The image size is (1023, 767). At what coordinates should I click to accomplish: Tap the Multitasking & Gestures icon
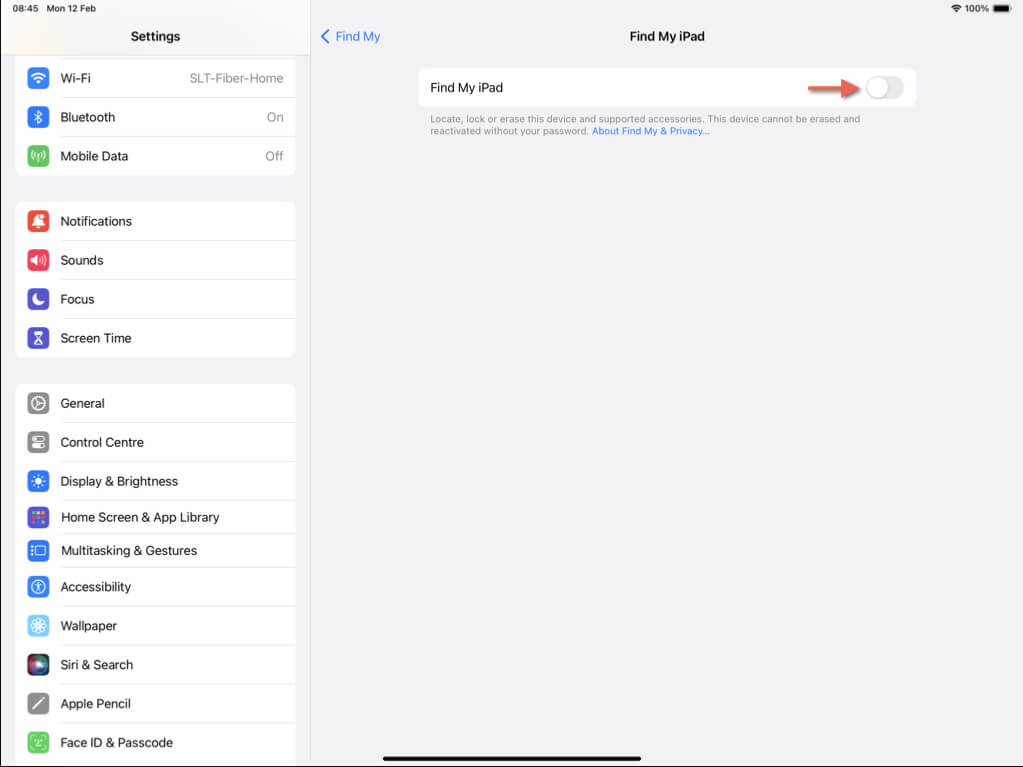[38, 551]
